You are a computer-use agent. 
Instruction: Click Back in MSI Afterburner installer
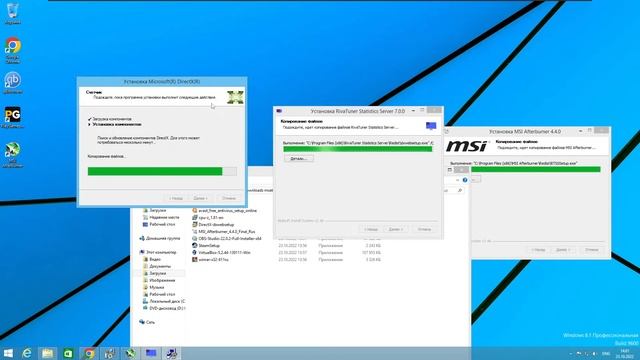(538, 249)
